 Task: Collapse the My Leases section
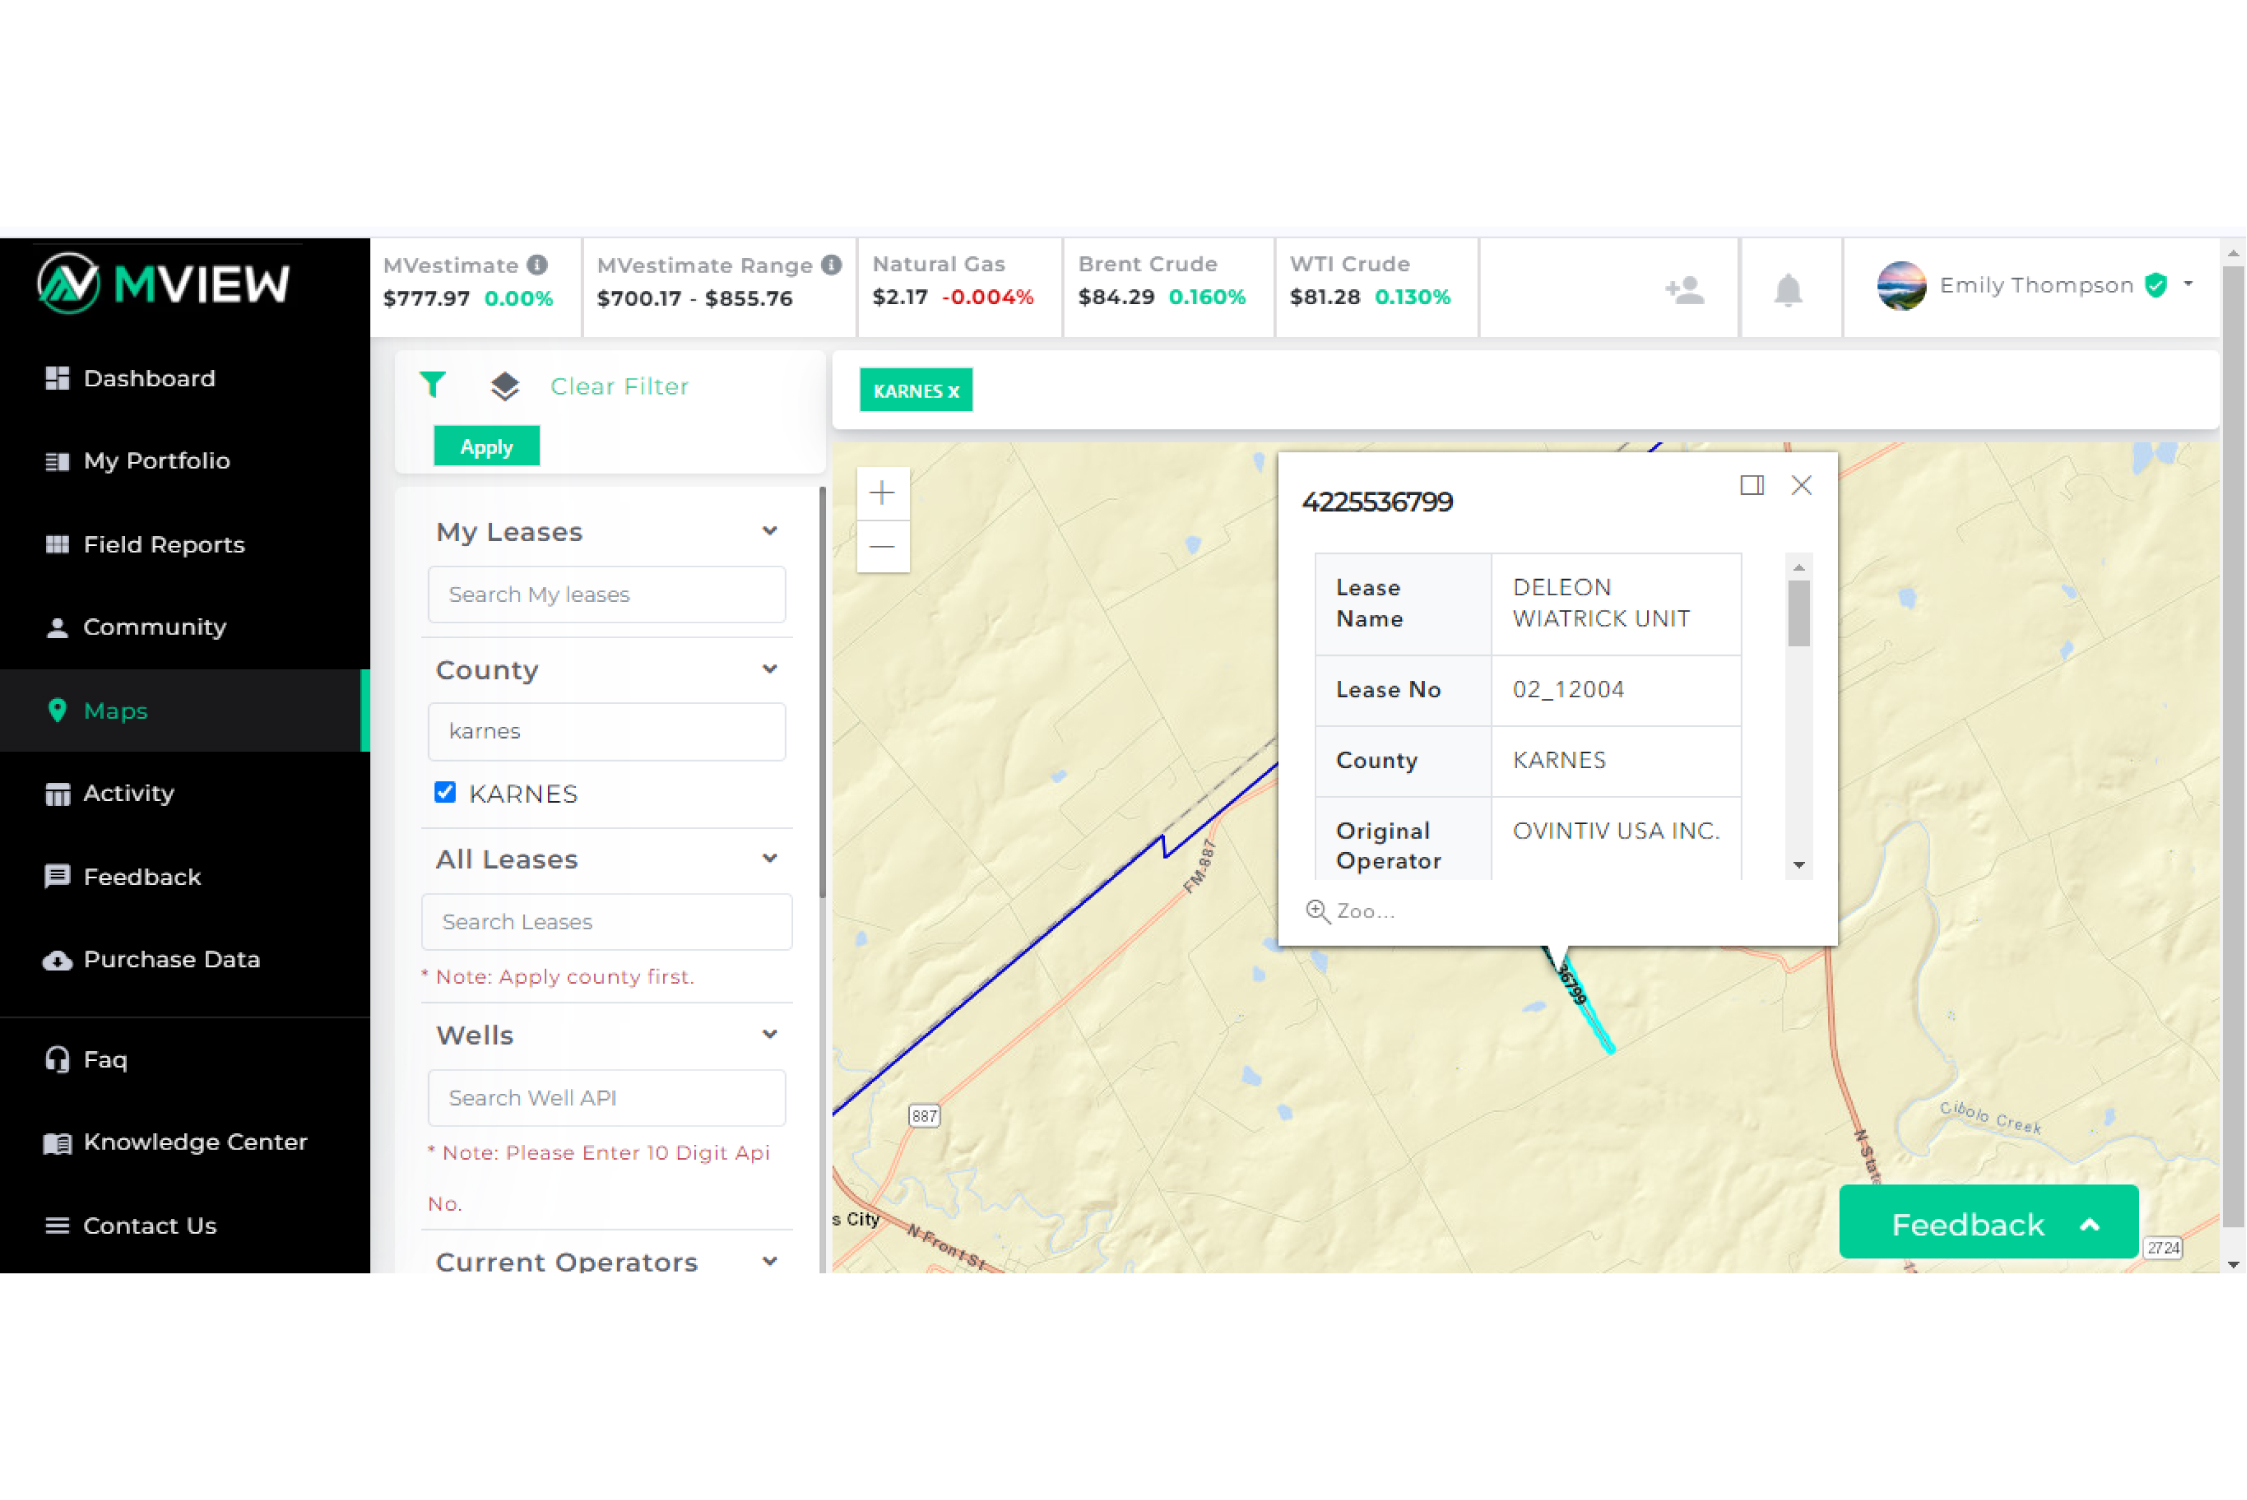(769, 531)
